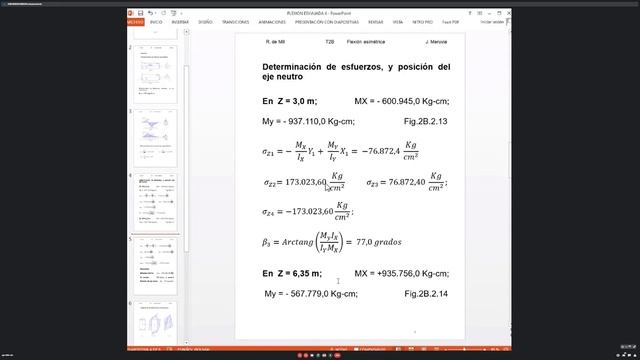Click the header text 'Flexión asimétrica'
The width and height of the screenshot is (640, 360).
tap(366, 42)
